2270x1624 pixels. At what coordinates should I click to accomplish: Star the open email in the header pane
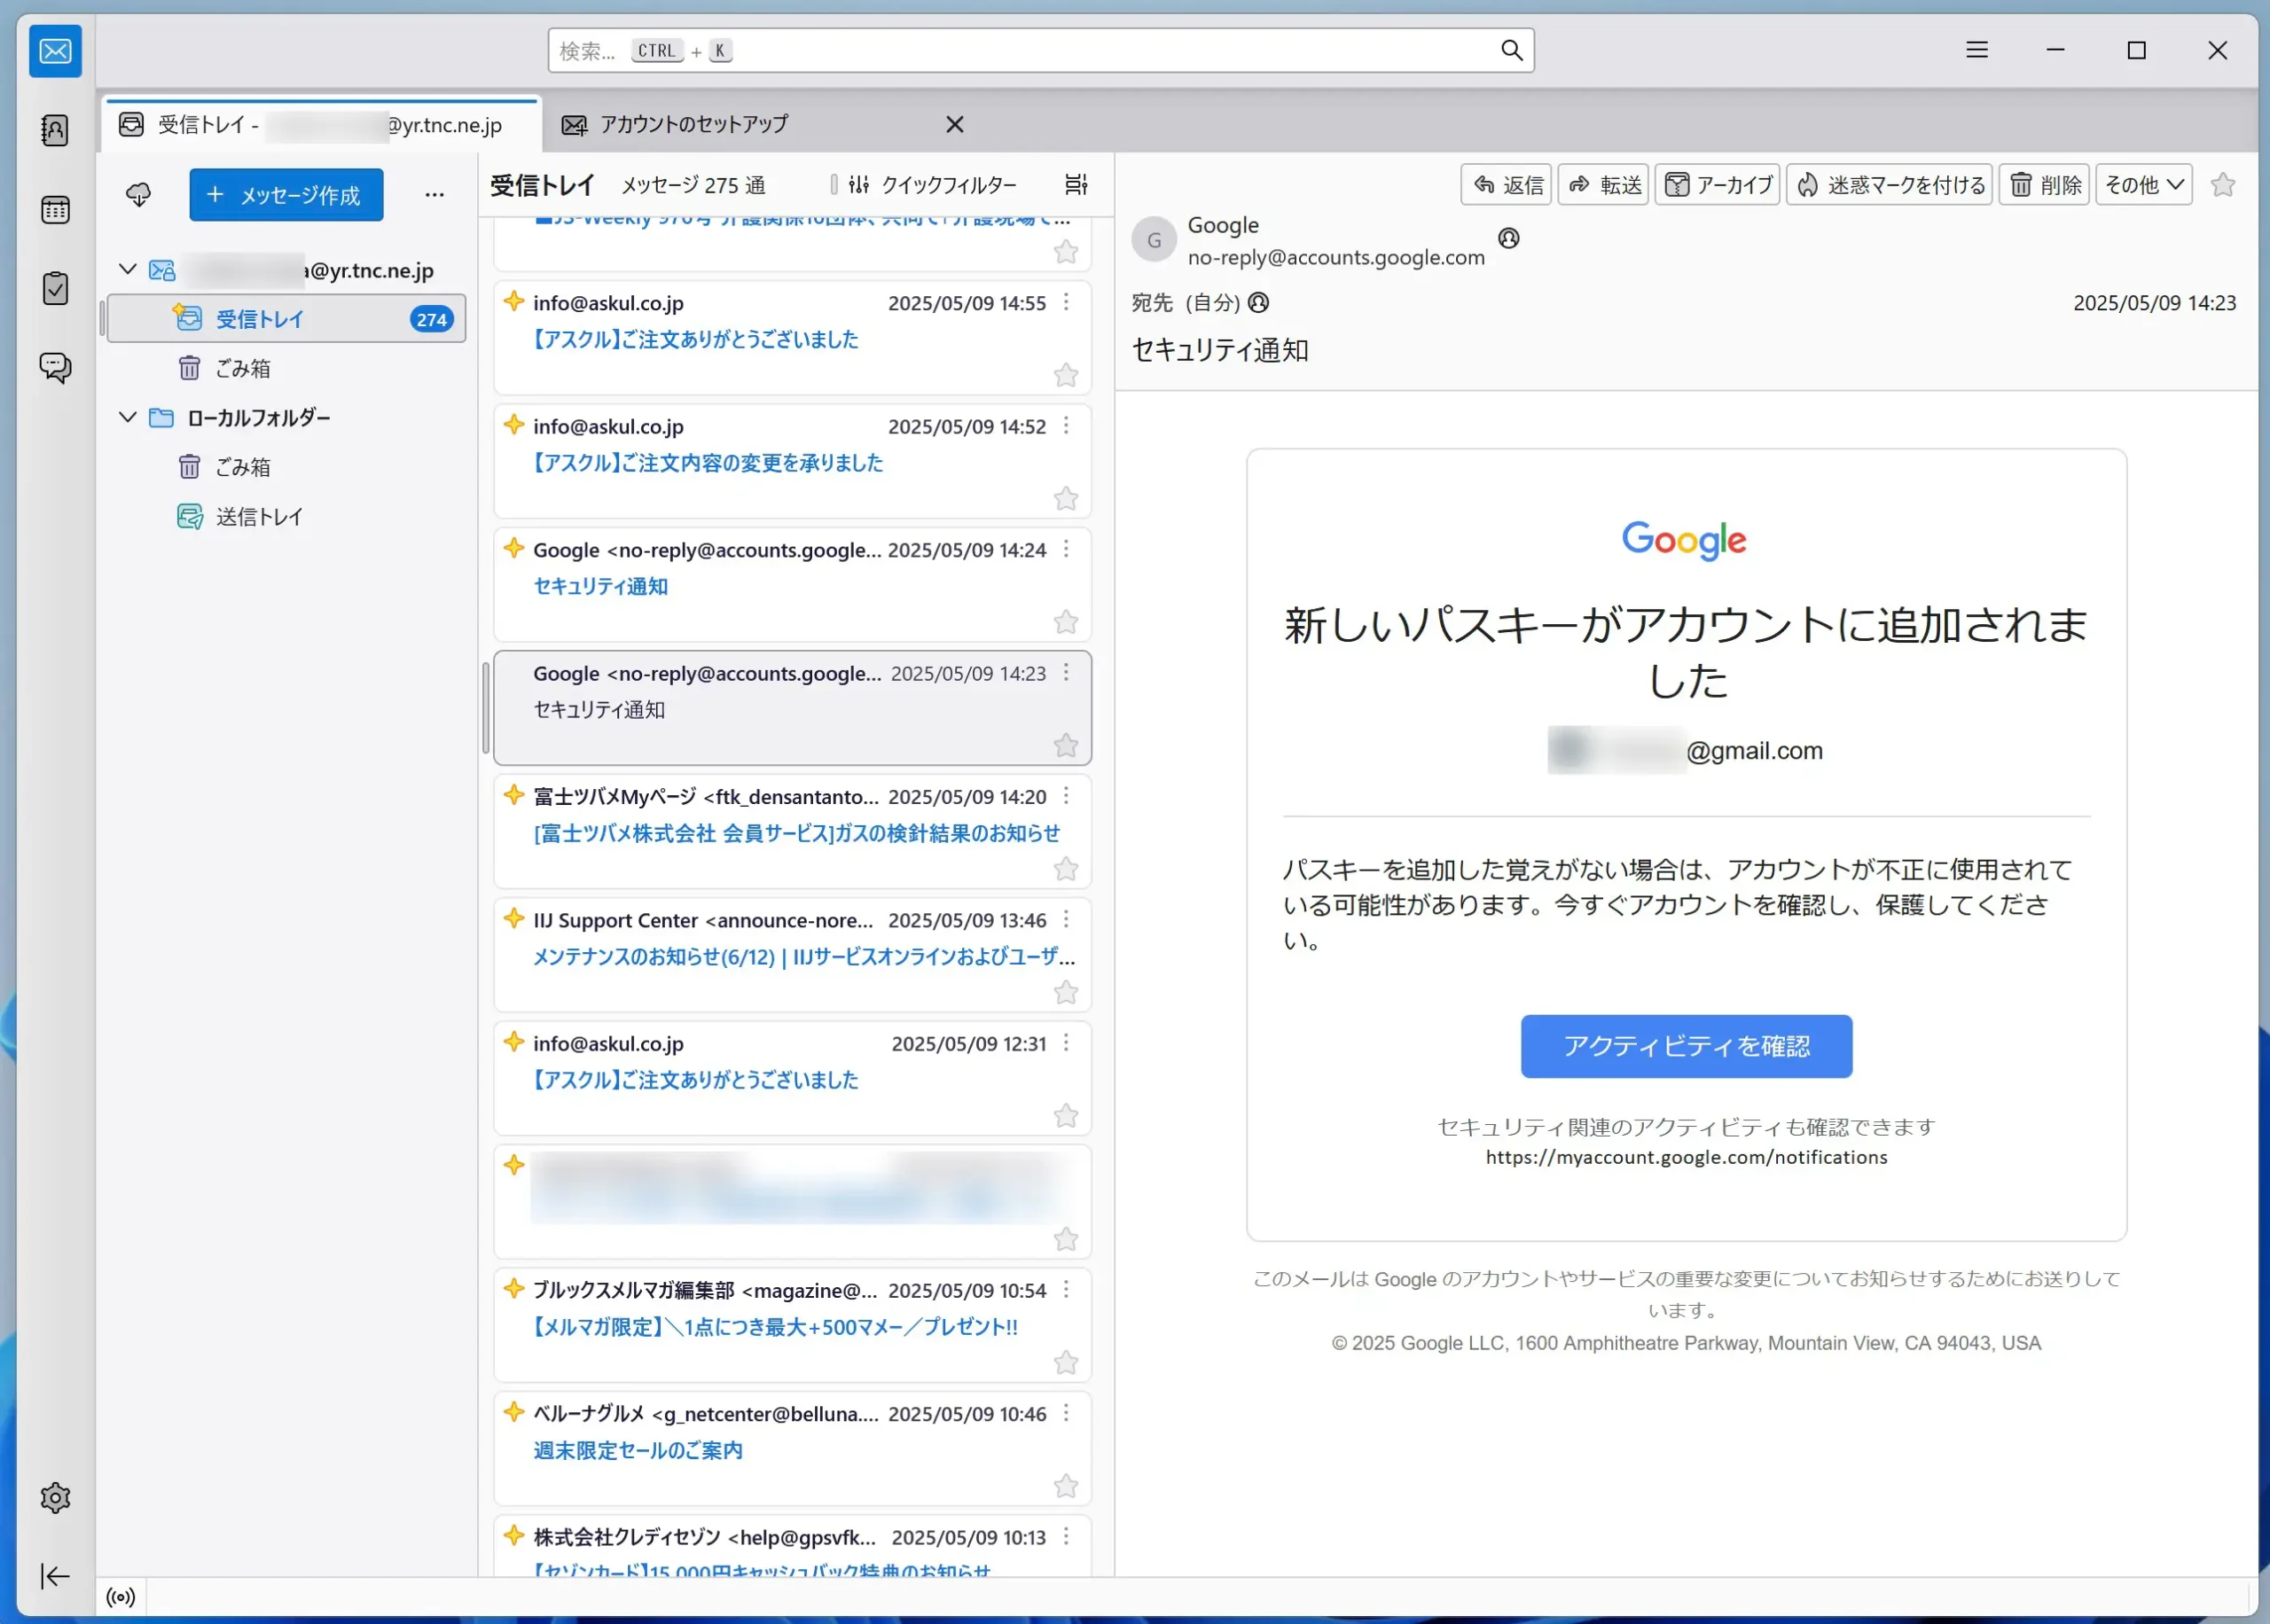2224,184
